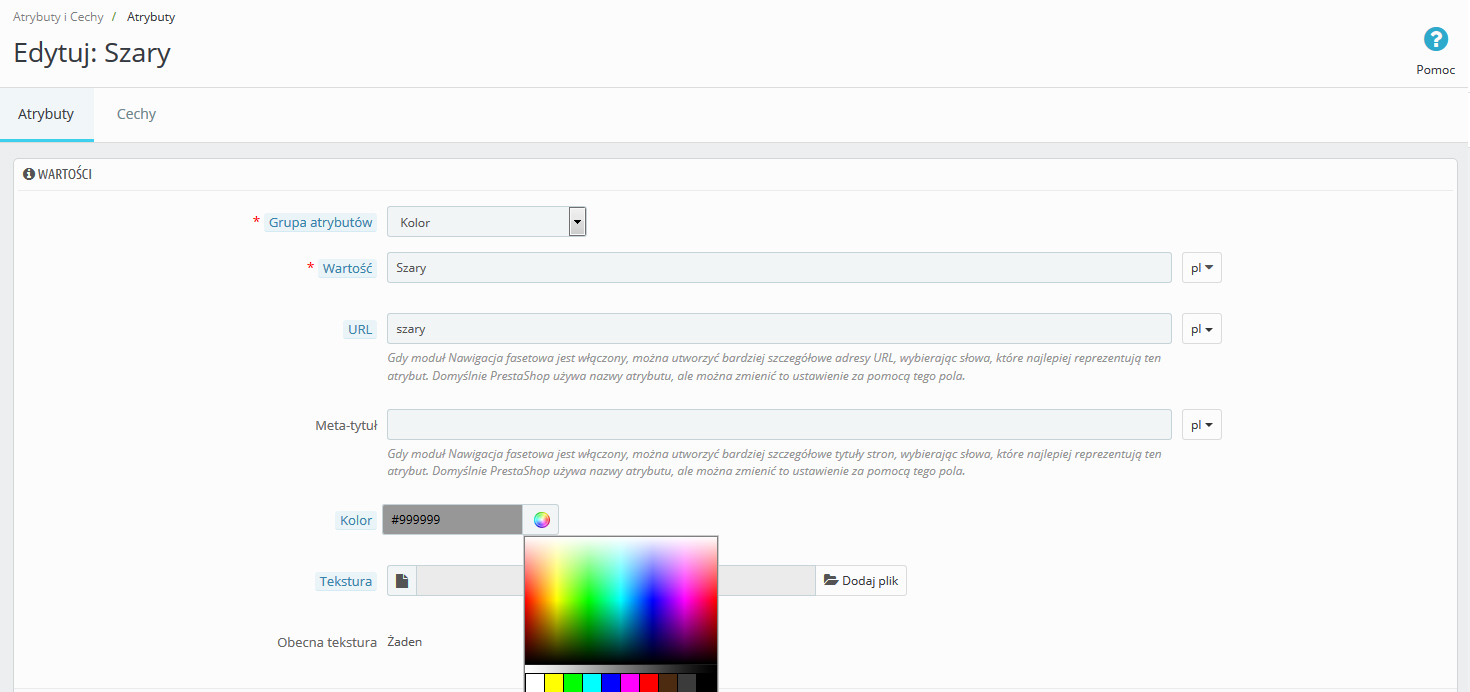Click the Wartość input field
The width and height of the screenshot is (1470, 692).
[778, 268]
